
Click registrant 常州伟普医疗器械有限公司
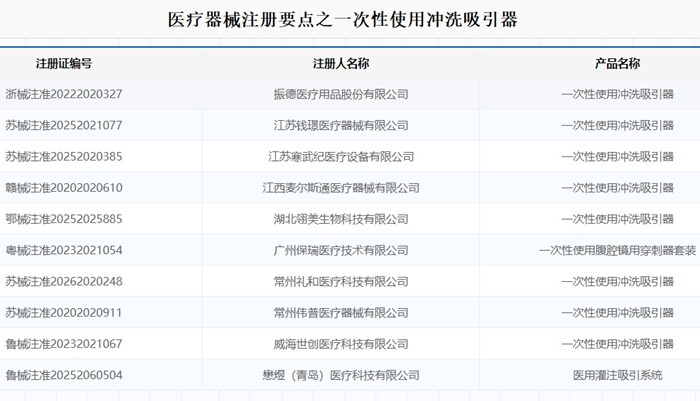coord(341,313)
